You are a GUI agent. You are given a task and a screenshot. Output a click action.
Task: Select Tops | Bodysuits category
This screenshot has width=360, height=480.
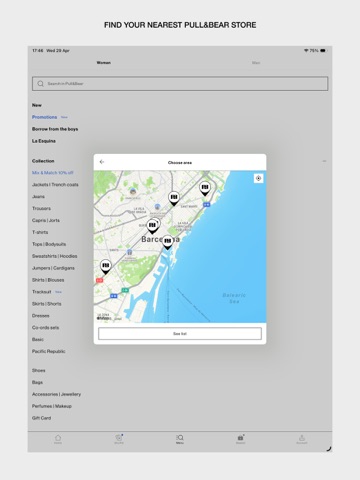coord(49,244)
